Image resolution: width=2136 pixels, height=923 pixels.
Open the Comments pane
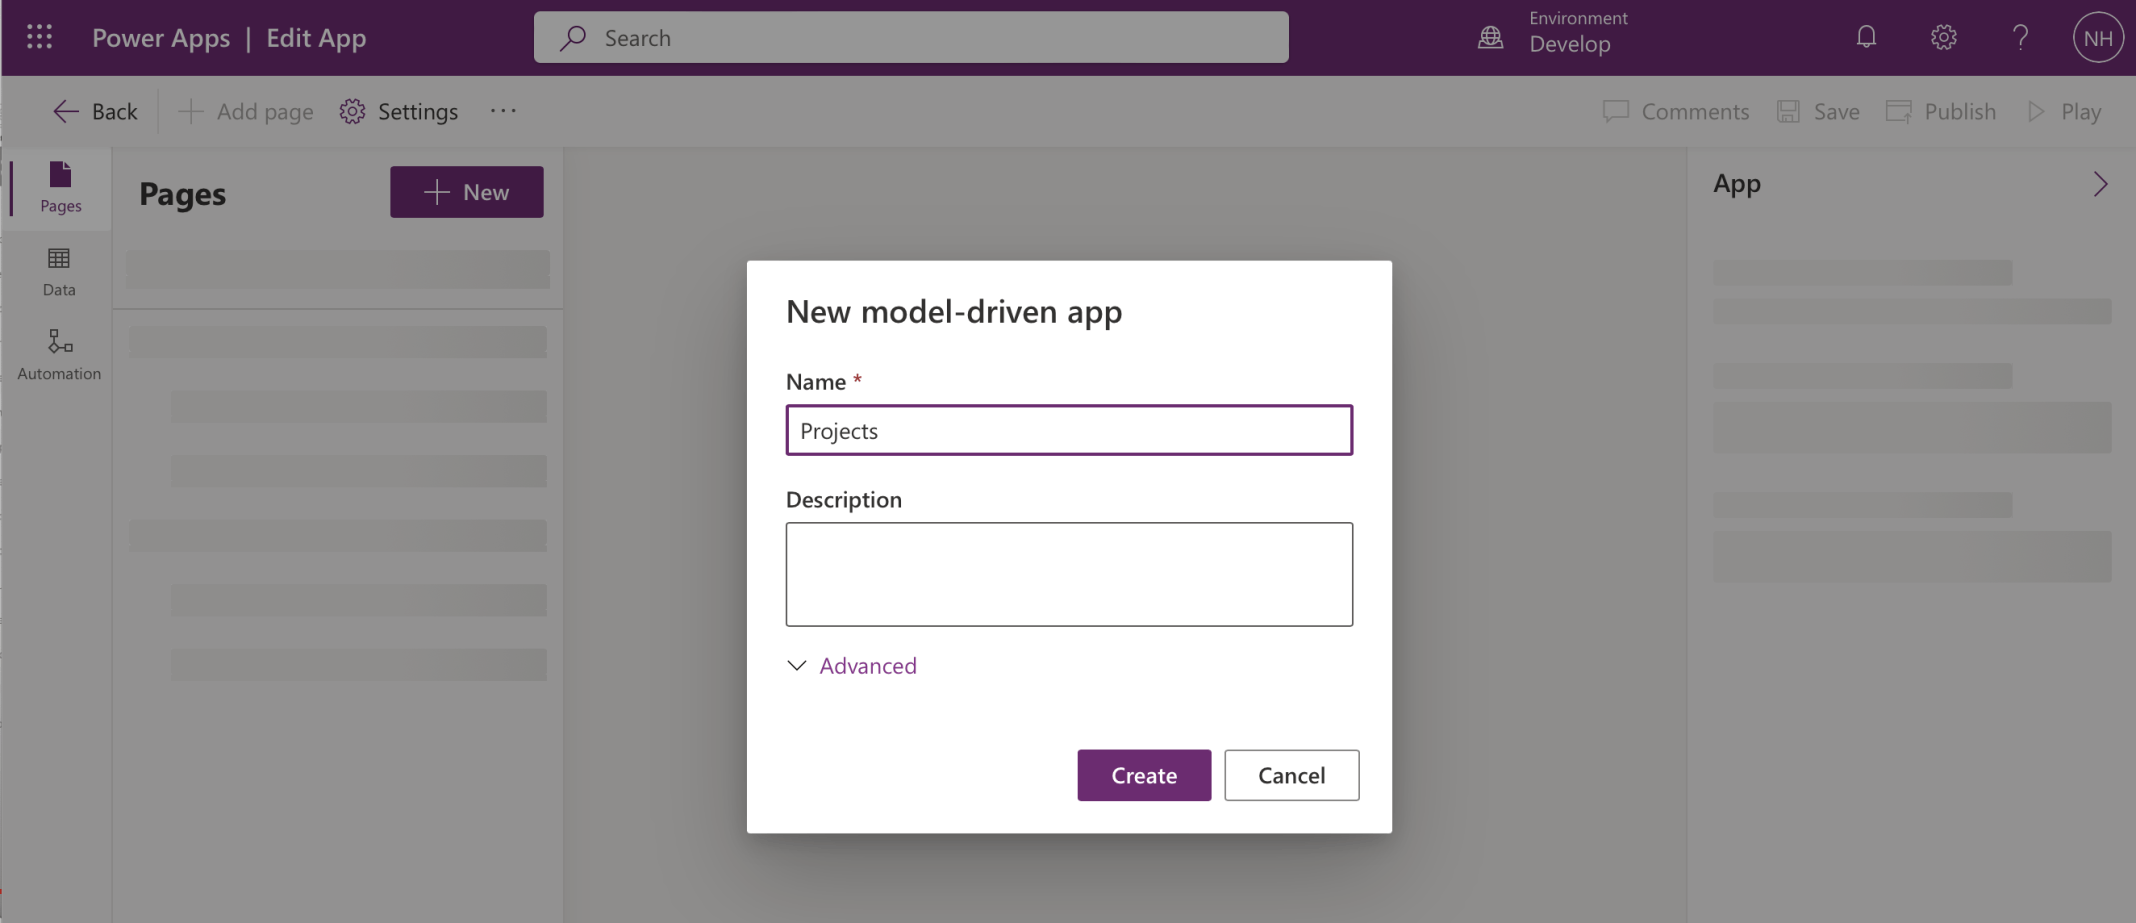[x=1676, y=111]
